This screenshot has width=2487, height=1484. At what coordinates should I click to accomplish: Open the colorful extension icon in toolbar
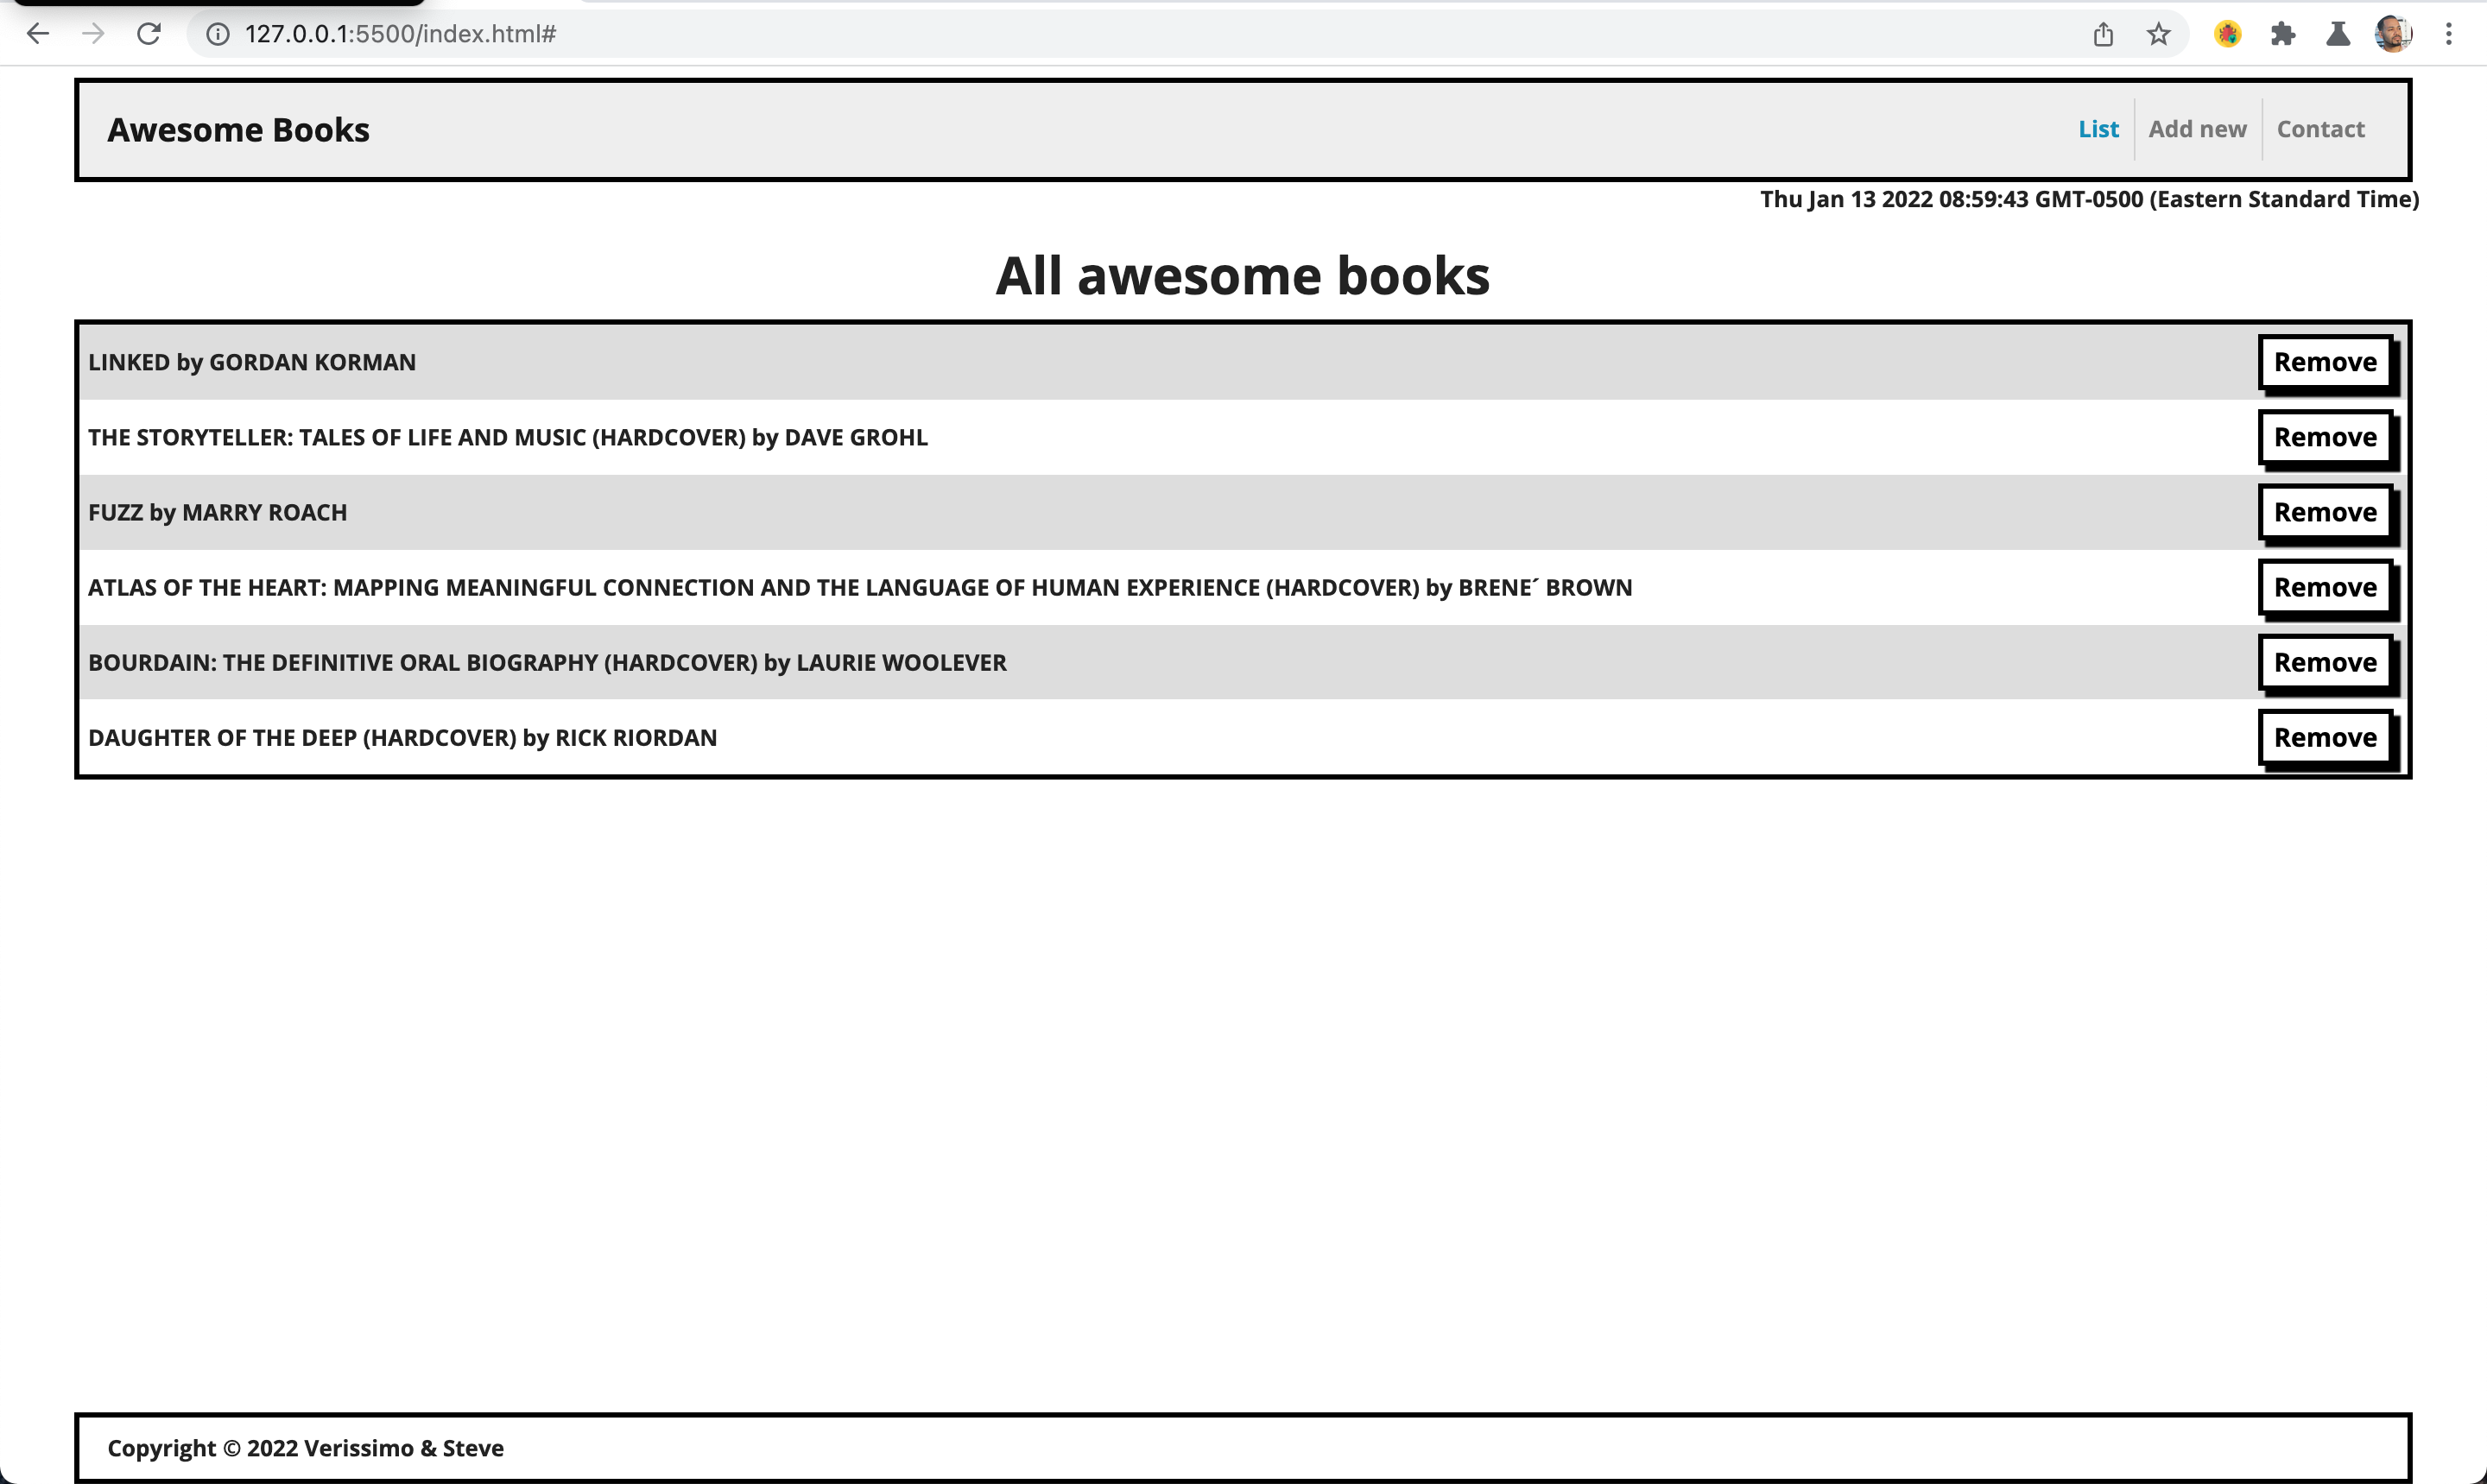tap(2227, 34)
